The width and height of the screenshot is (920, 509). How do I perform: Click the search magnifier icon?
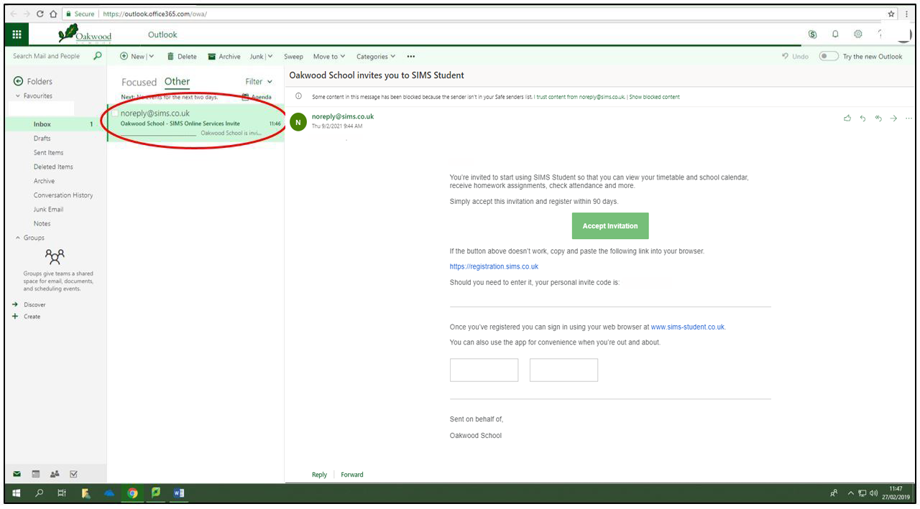pyautogui.click(x=97, y=56)
